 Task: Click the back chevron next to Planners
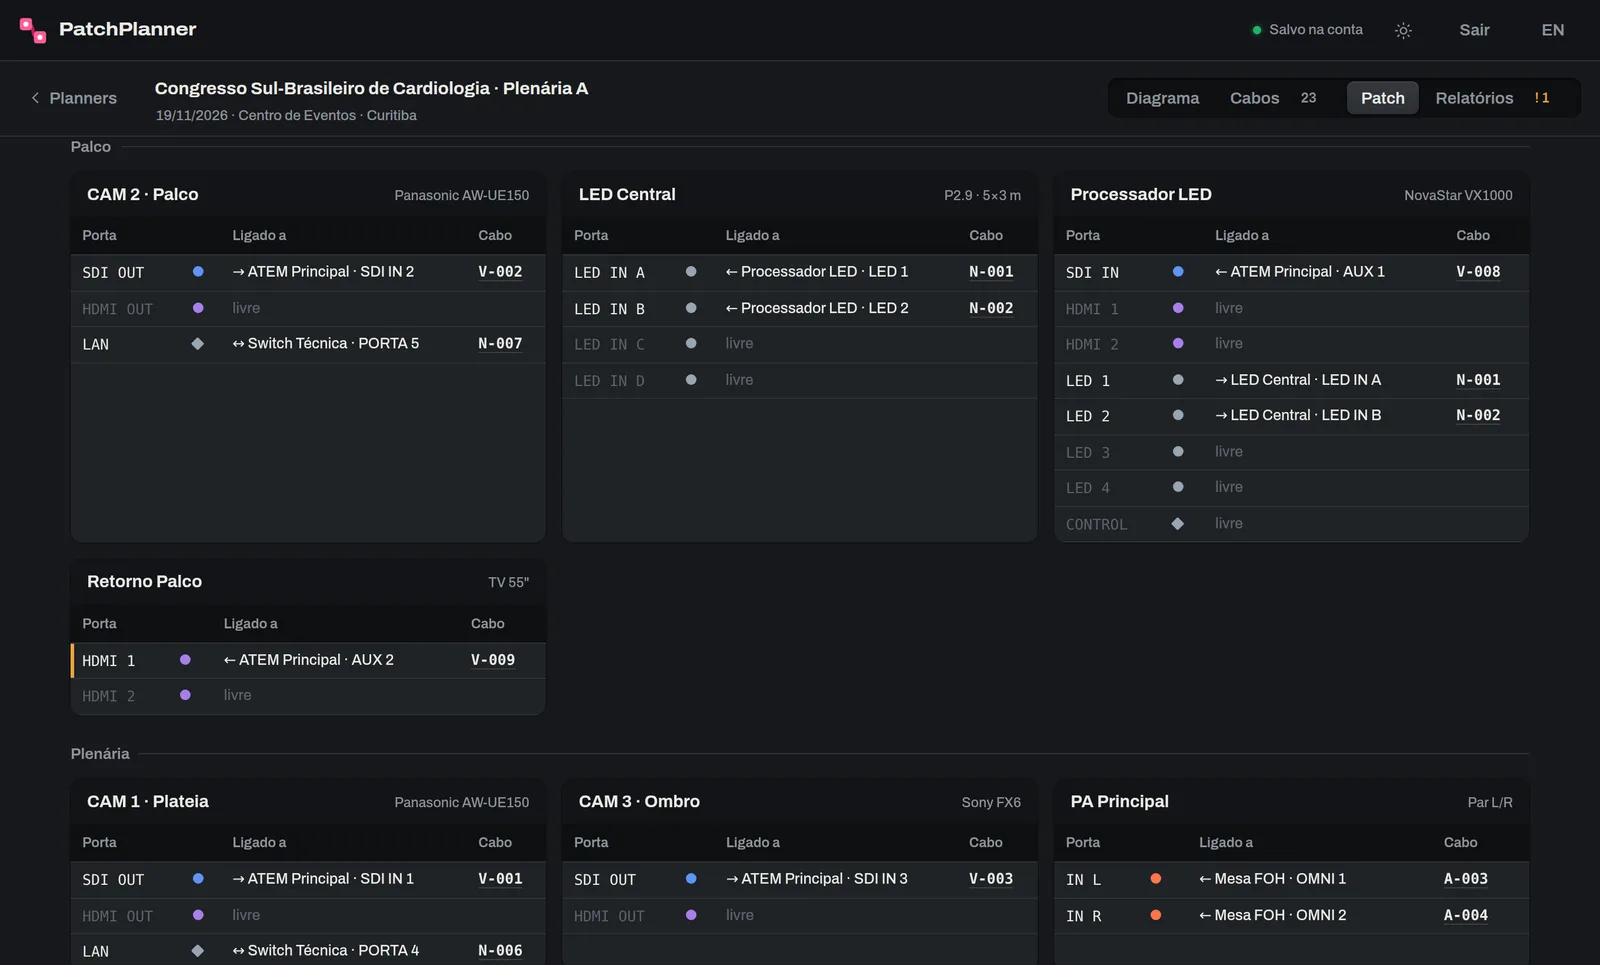35,98
